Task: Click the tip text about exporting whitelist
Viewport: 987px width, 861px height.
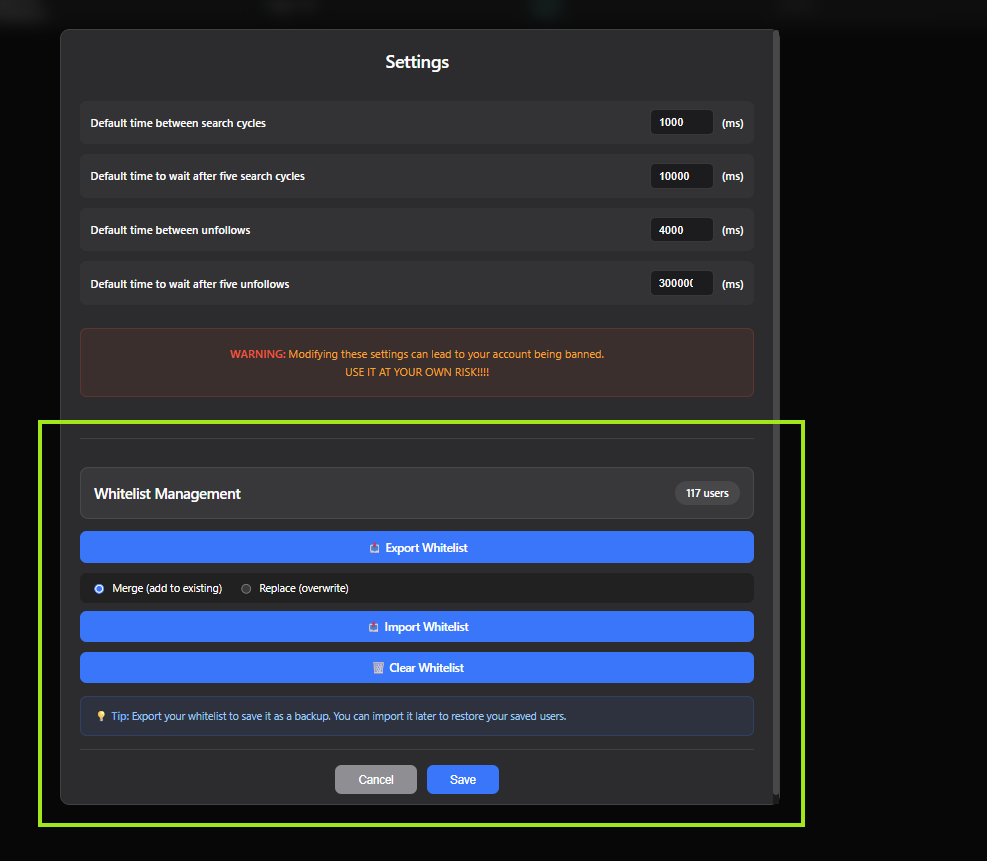Action: [339, 716]
